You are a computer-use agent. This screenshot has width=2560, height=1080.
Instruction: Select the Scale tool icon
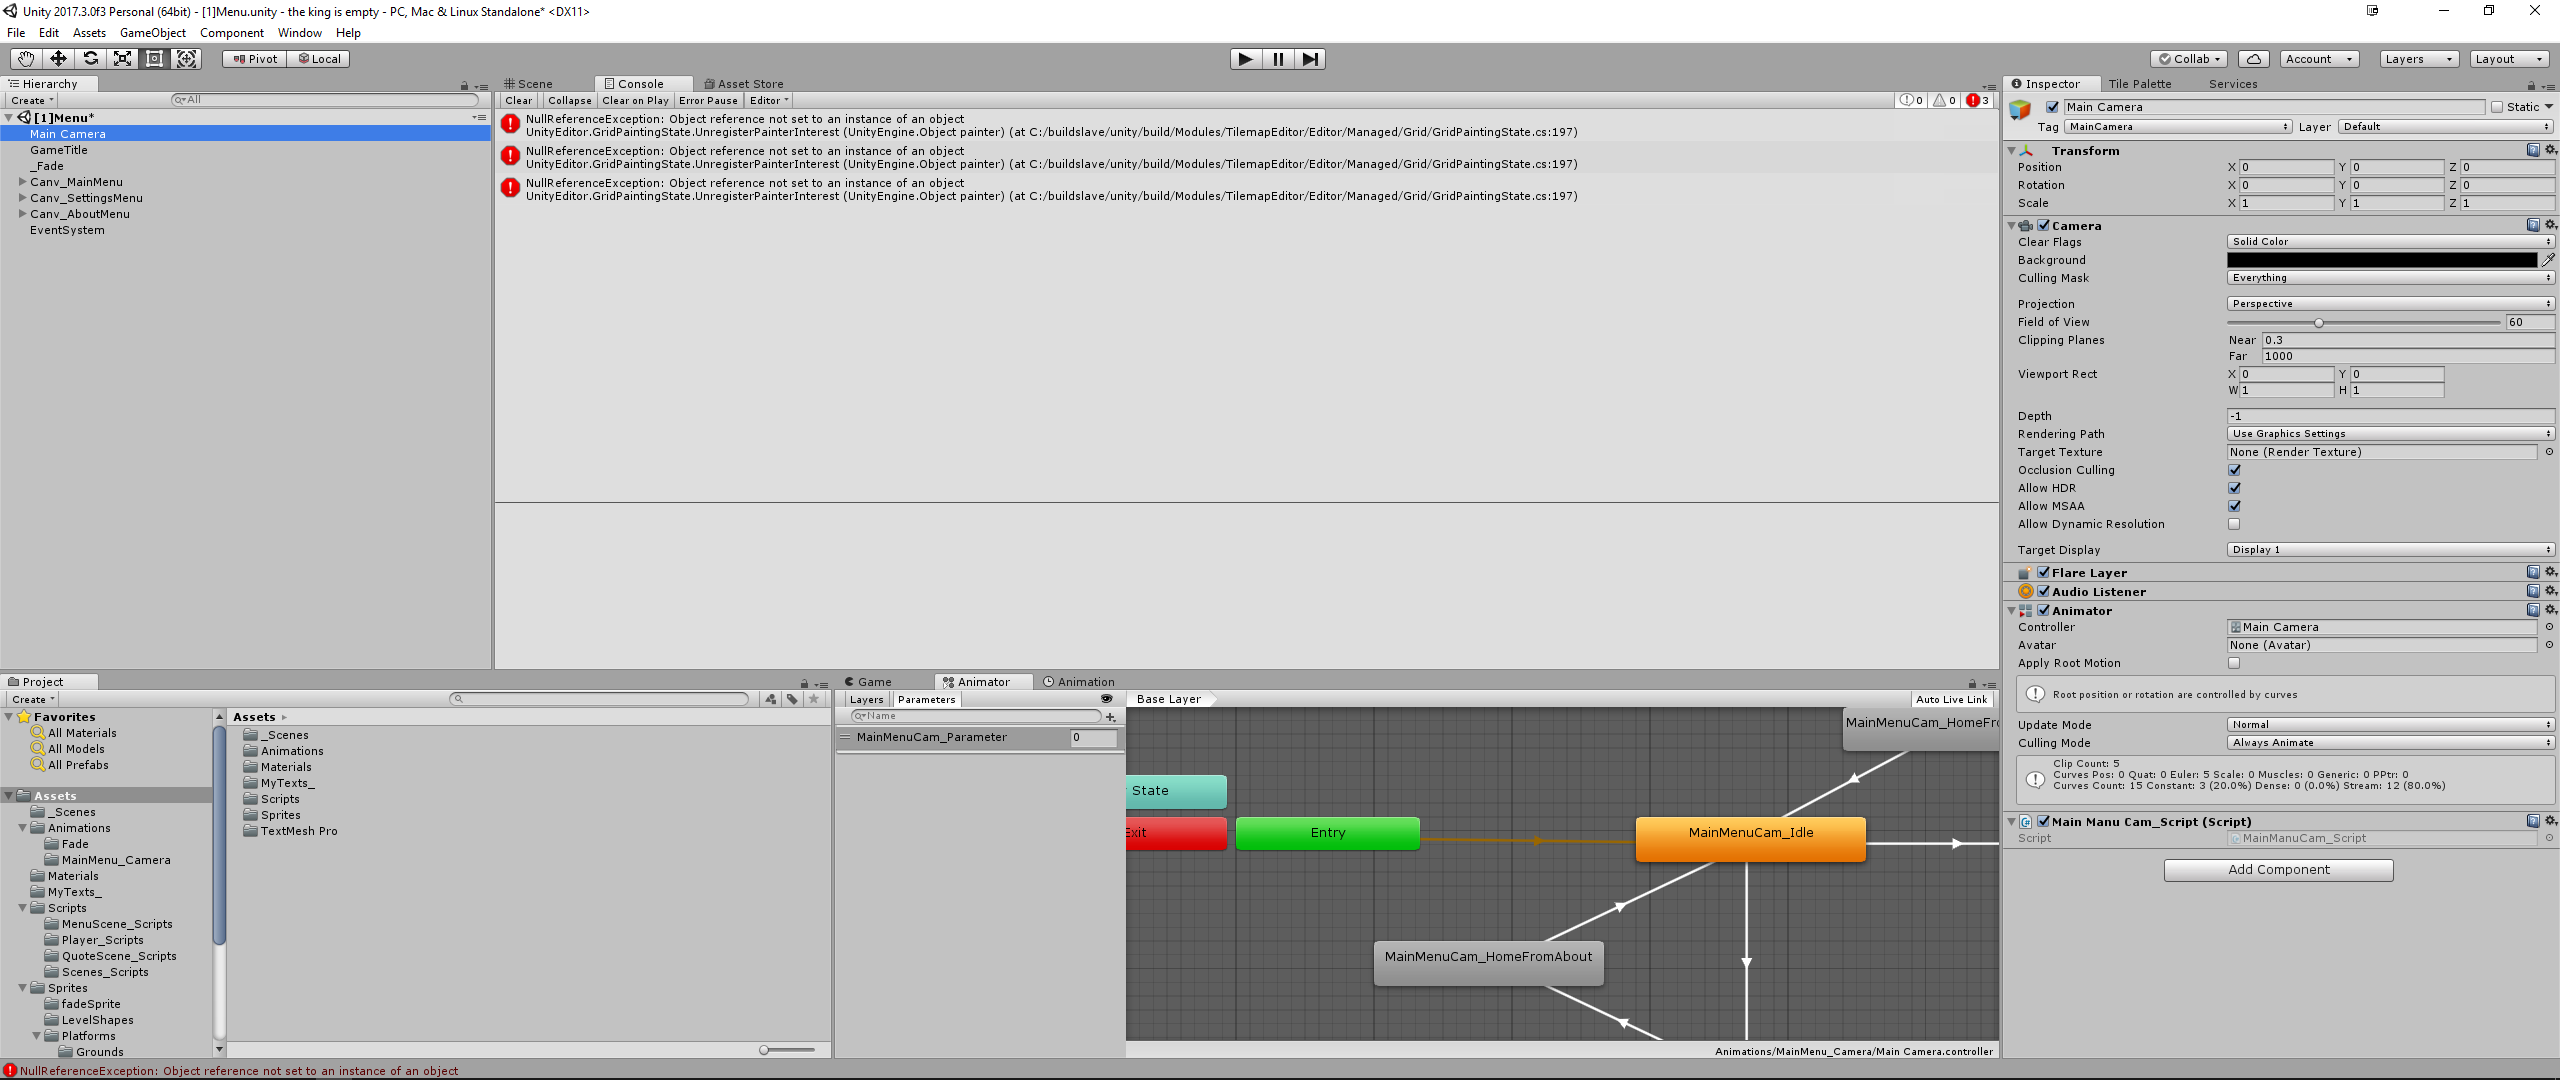pyautogui.click(x=122, y=59)
